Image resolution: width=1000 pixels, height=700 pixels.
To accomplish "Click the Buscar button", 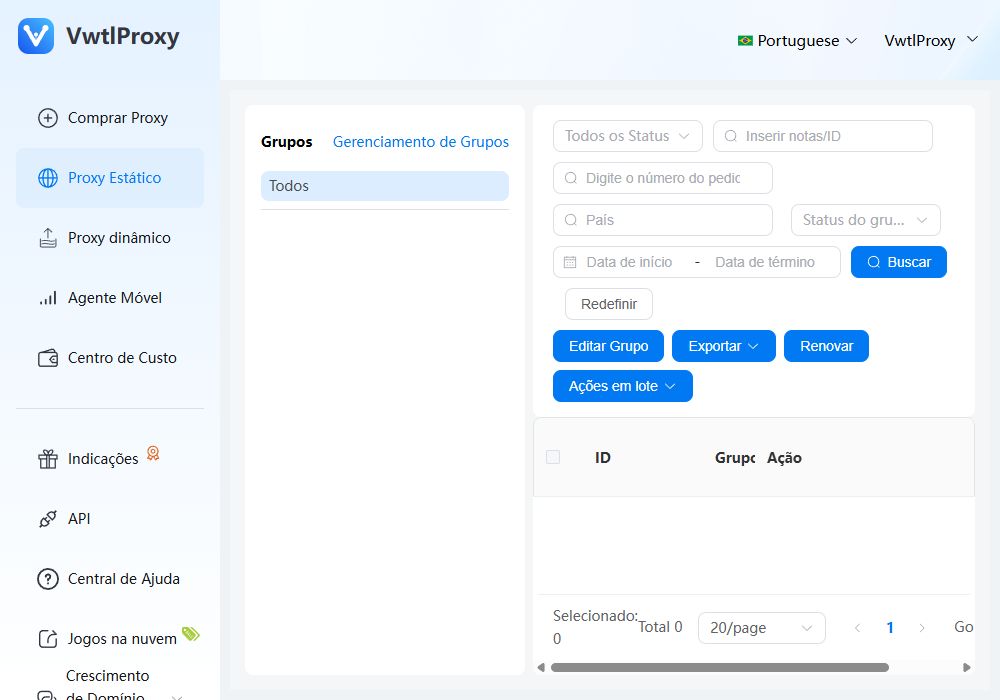I will (899, 262).
